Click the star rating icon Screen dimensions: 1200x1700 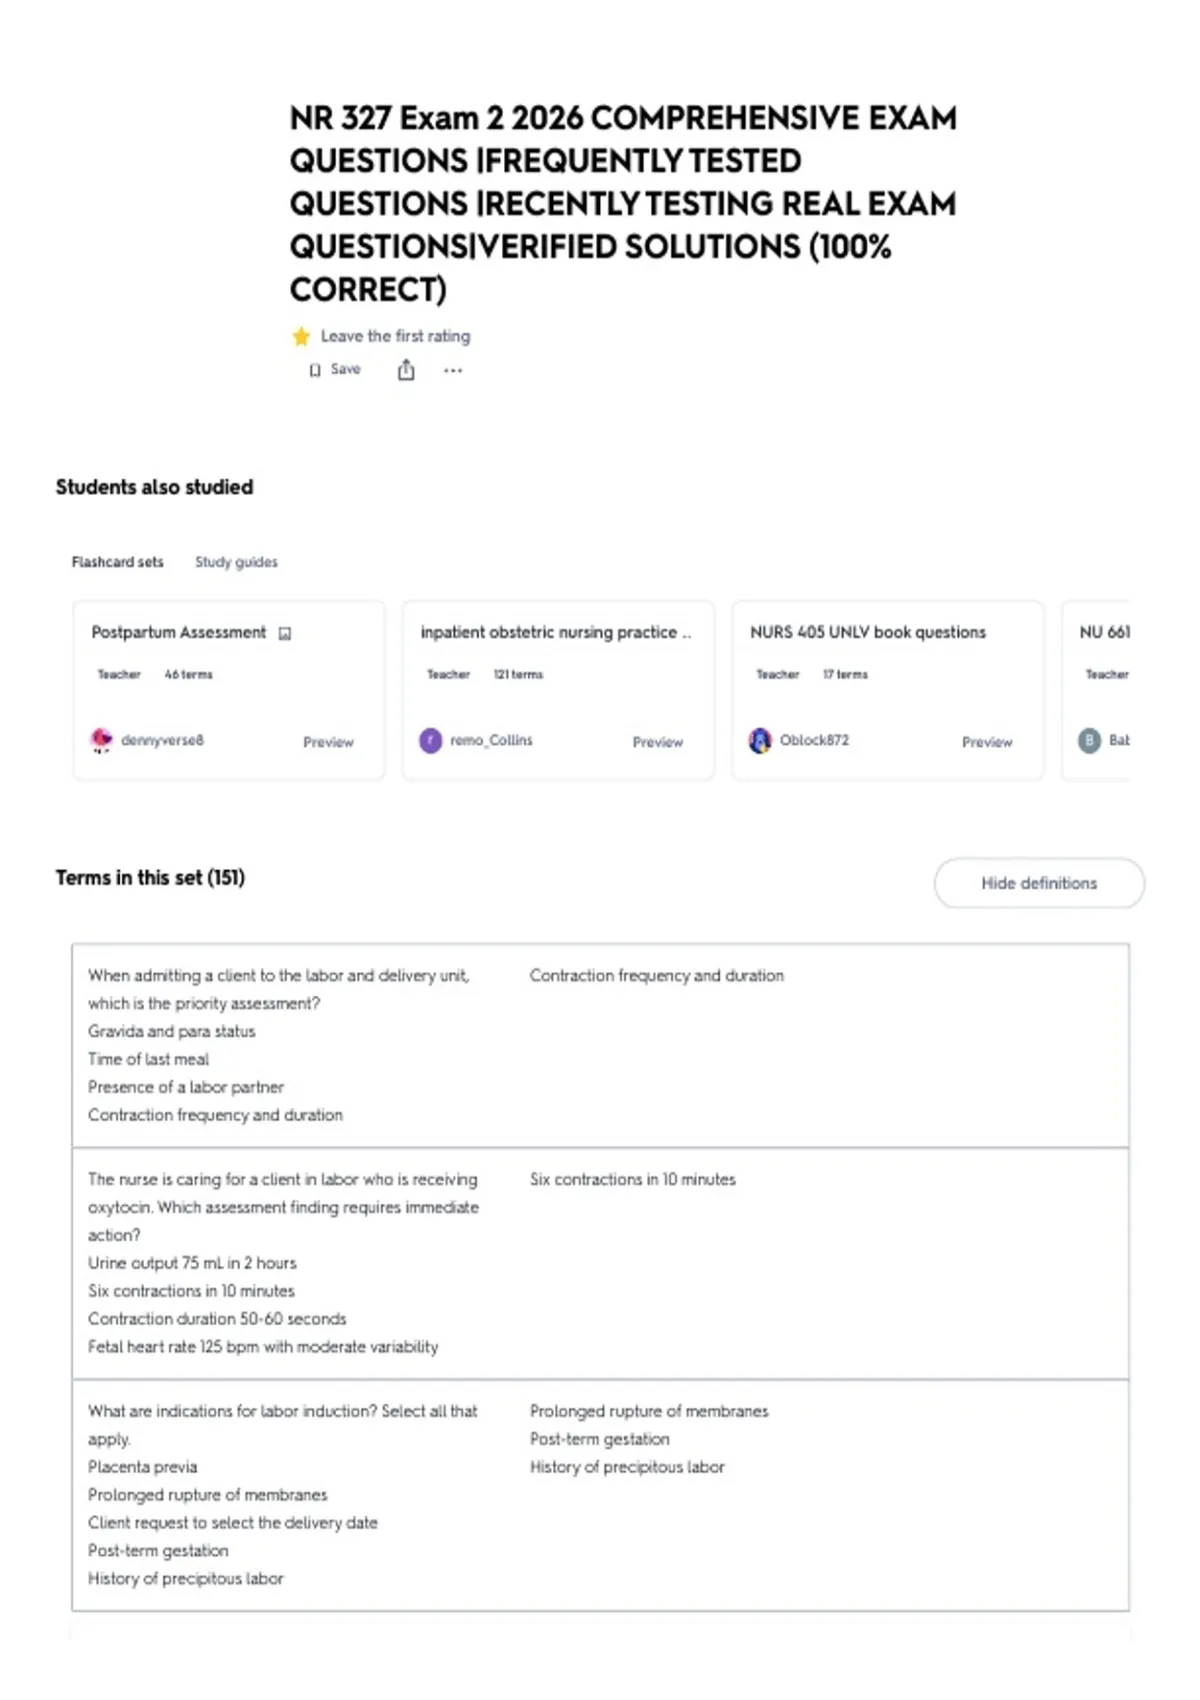point(301,337)
